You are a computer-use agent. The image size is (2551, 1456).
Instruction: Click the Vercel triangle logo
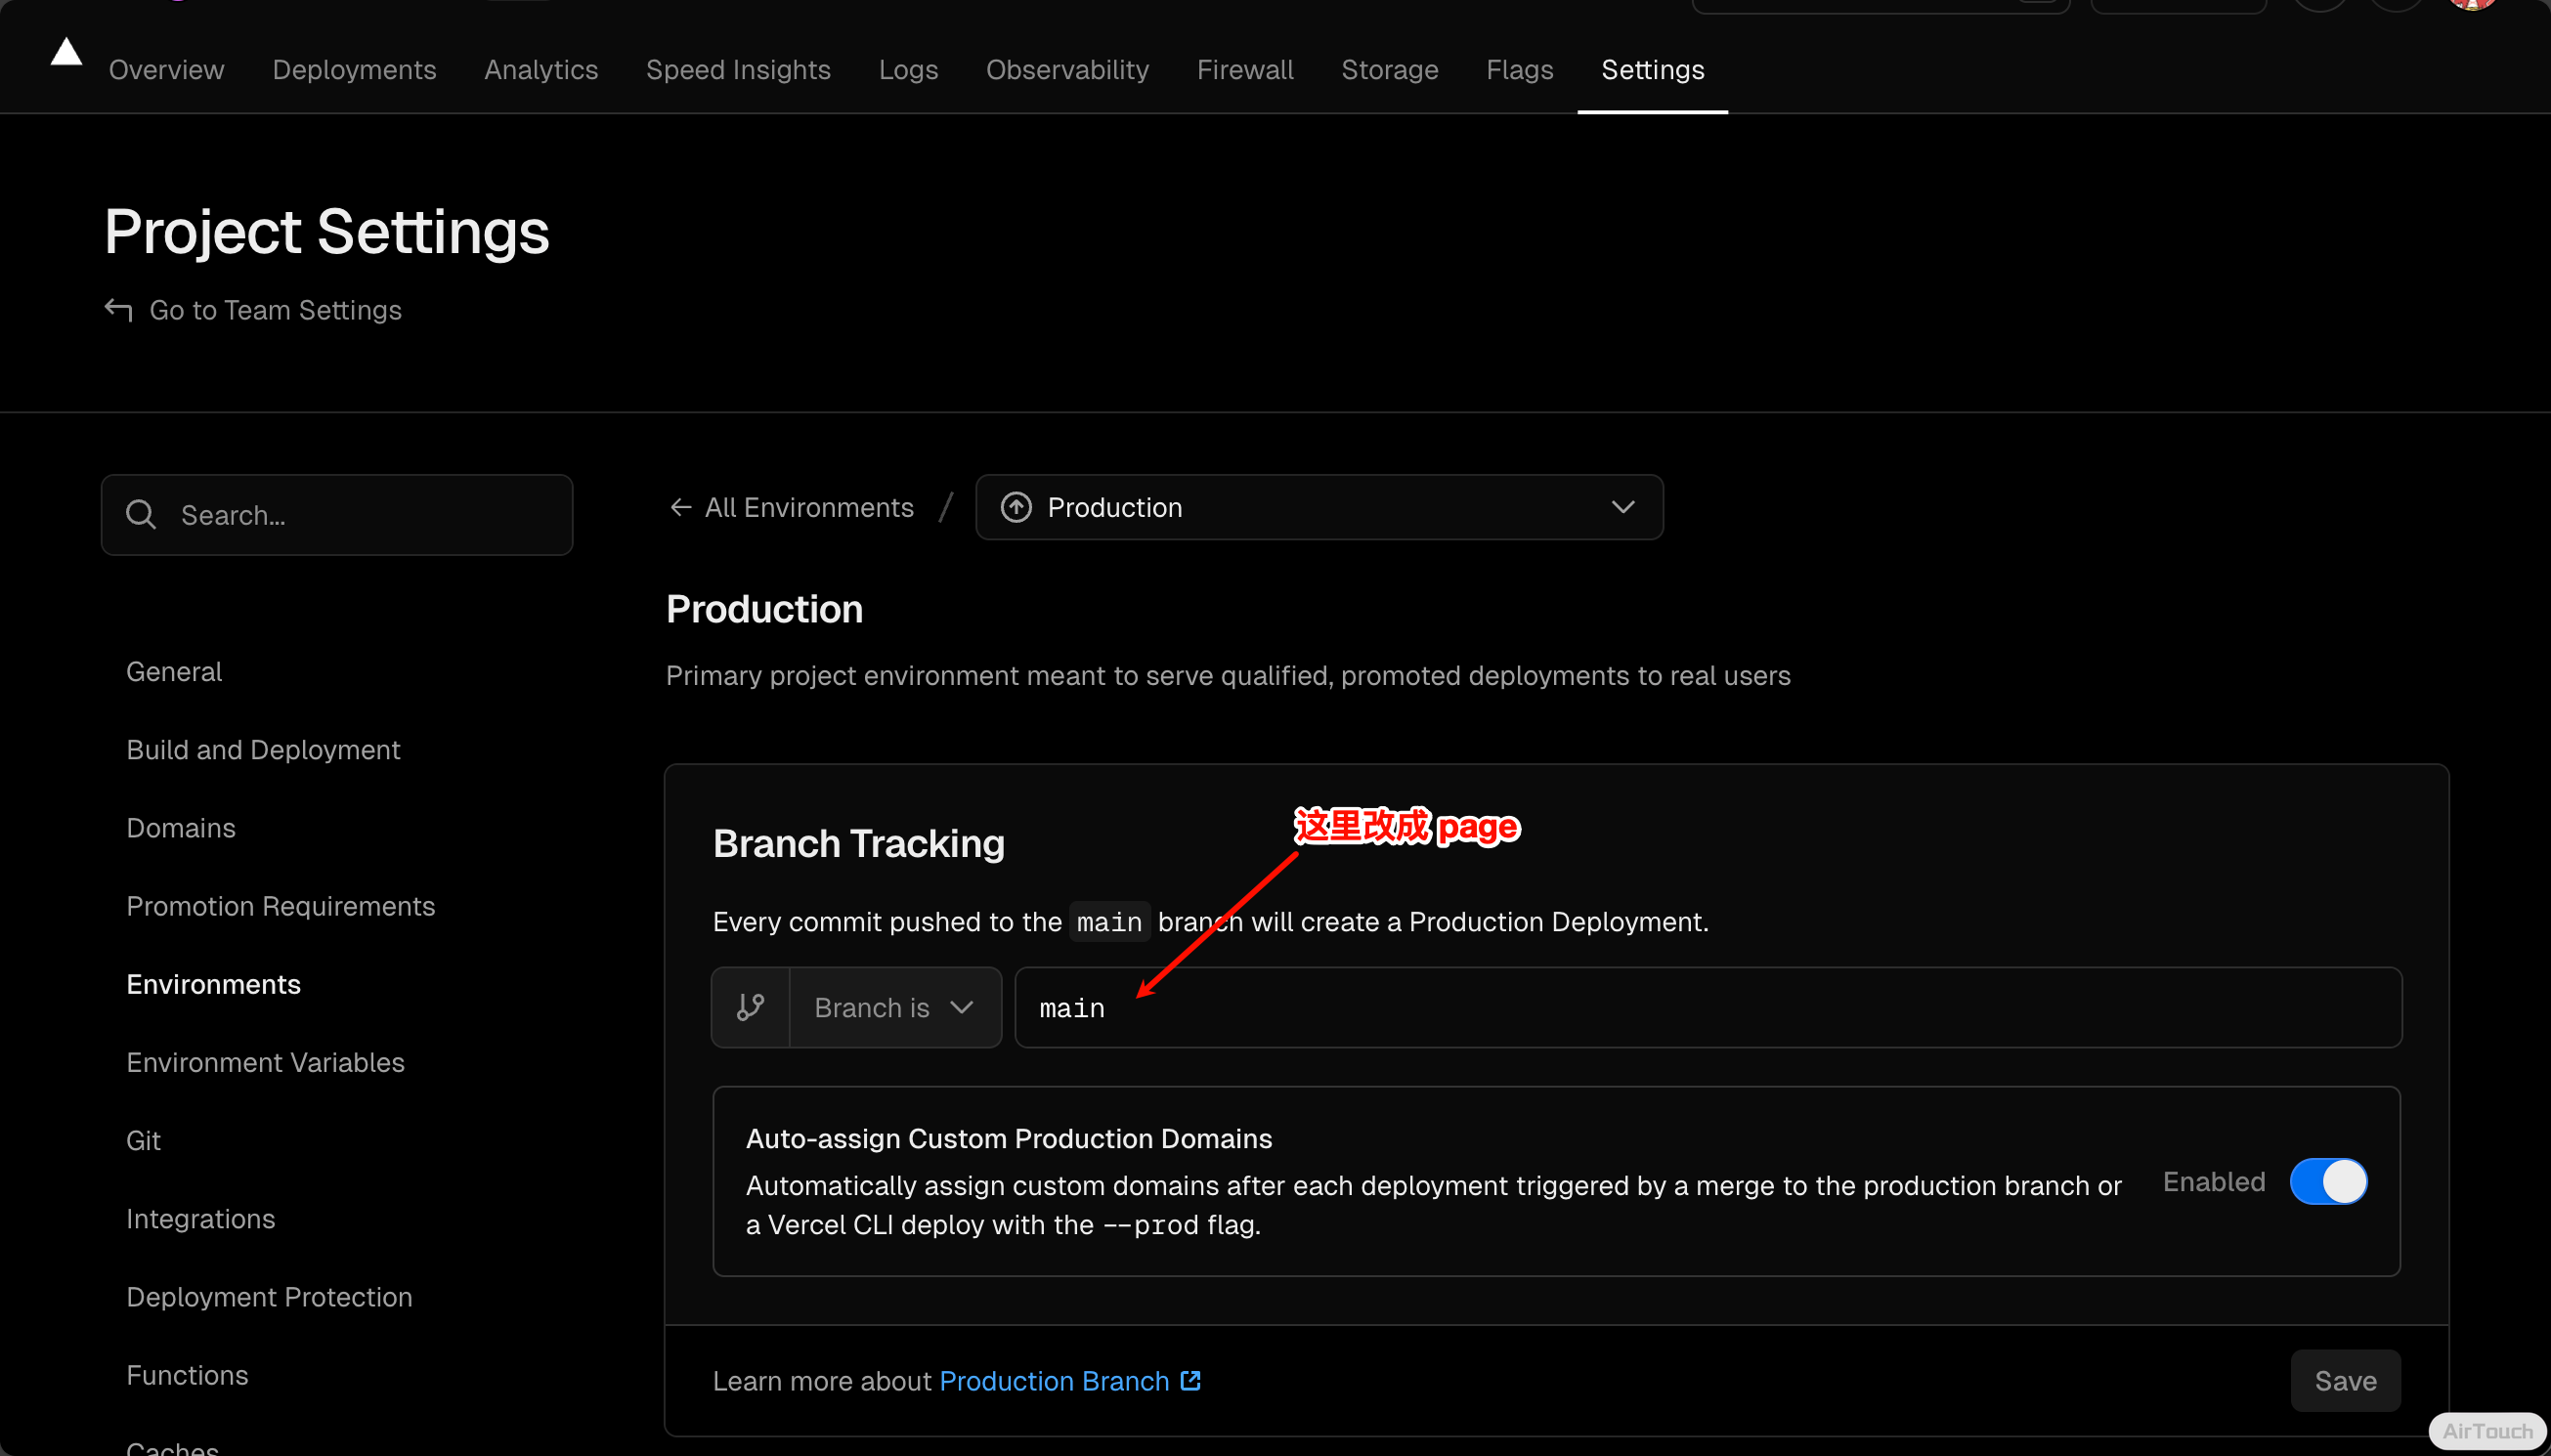tap(66, 52)
